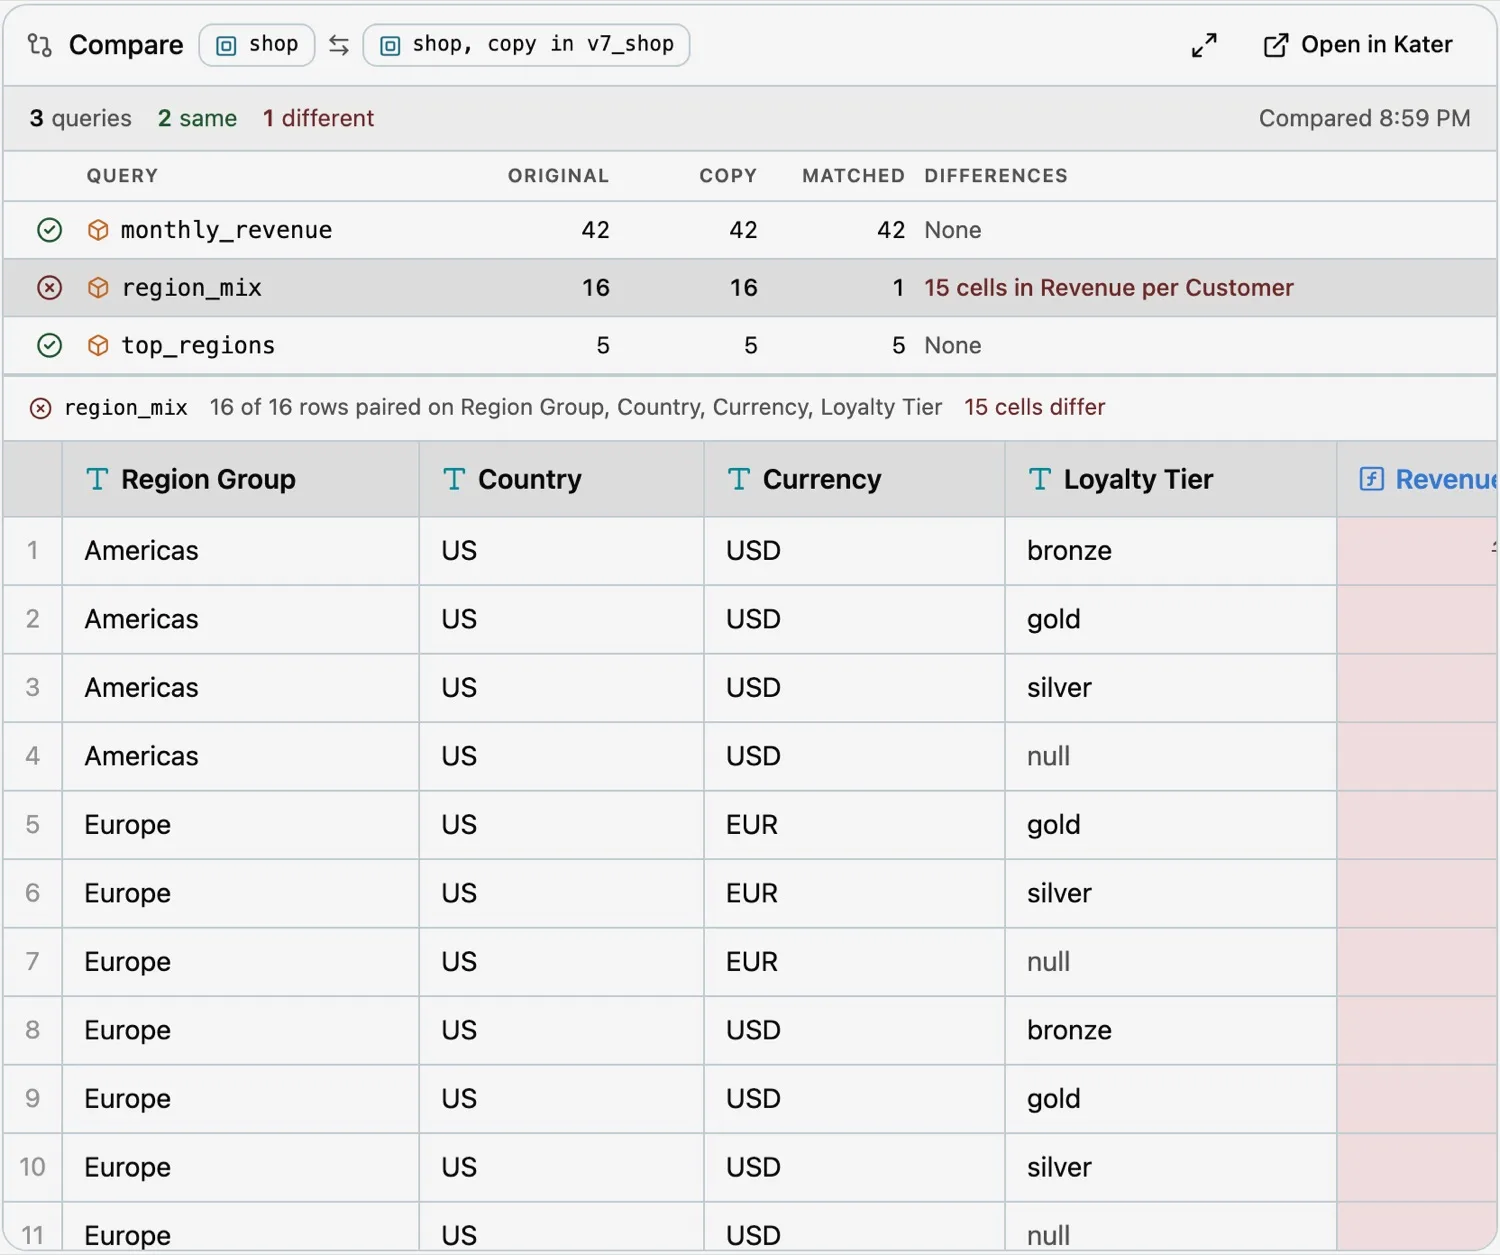Click the text type icon in Currency header
This screenshot has width=1500, height=1255.
click(739, 479)
